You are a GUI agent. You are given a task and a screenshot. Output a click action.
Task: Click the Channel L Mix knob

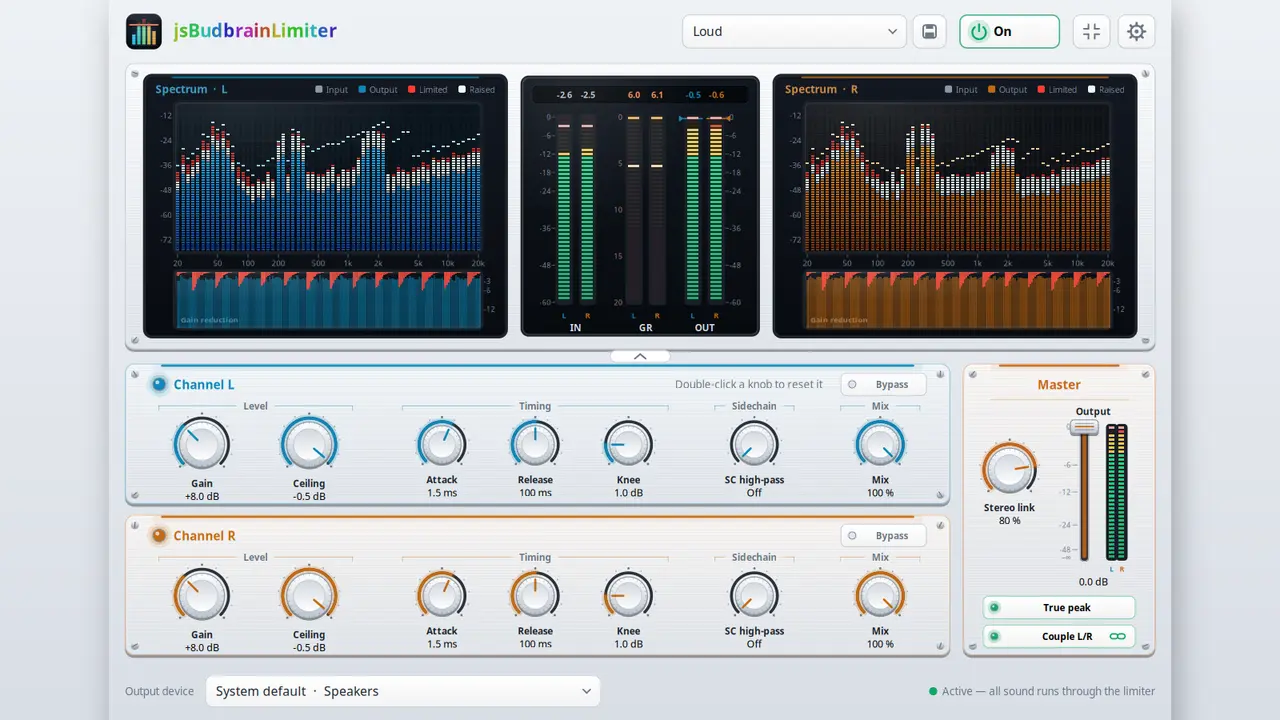[x=880, y=444]
